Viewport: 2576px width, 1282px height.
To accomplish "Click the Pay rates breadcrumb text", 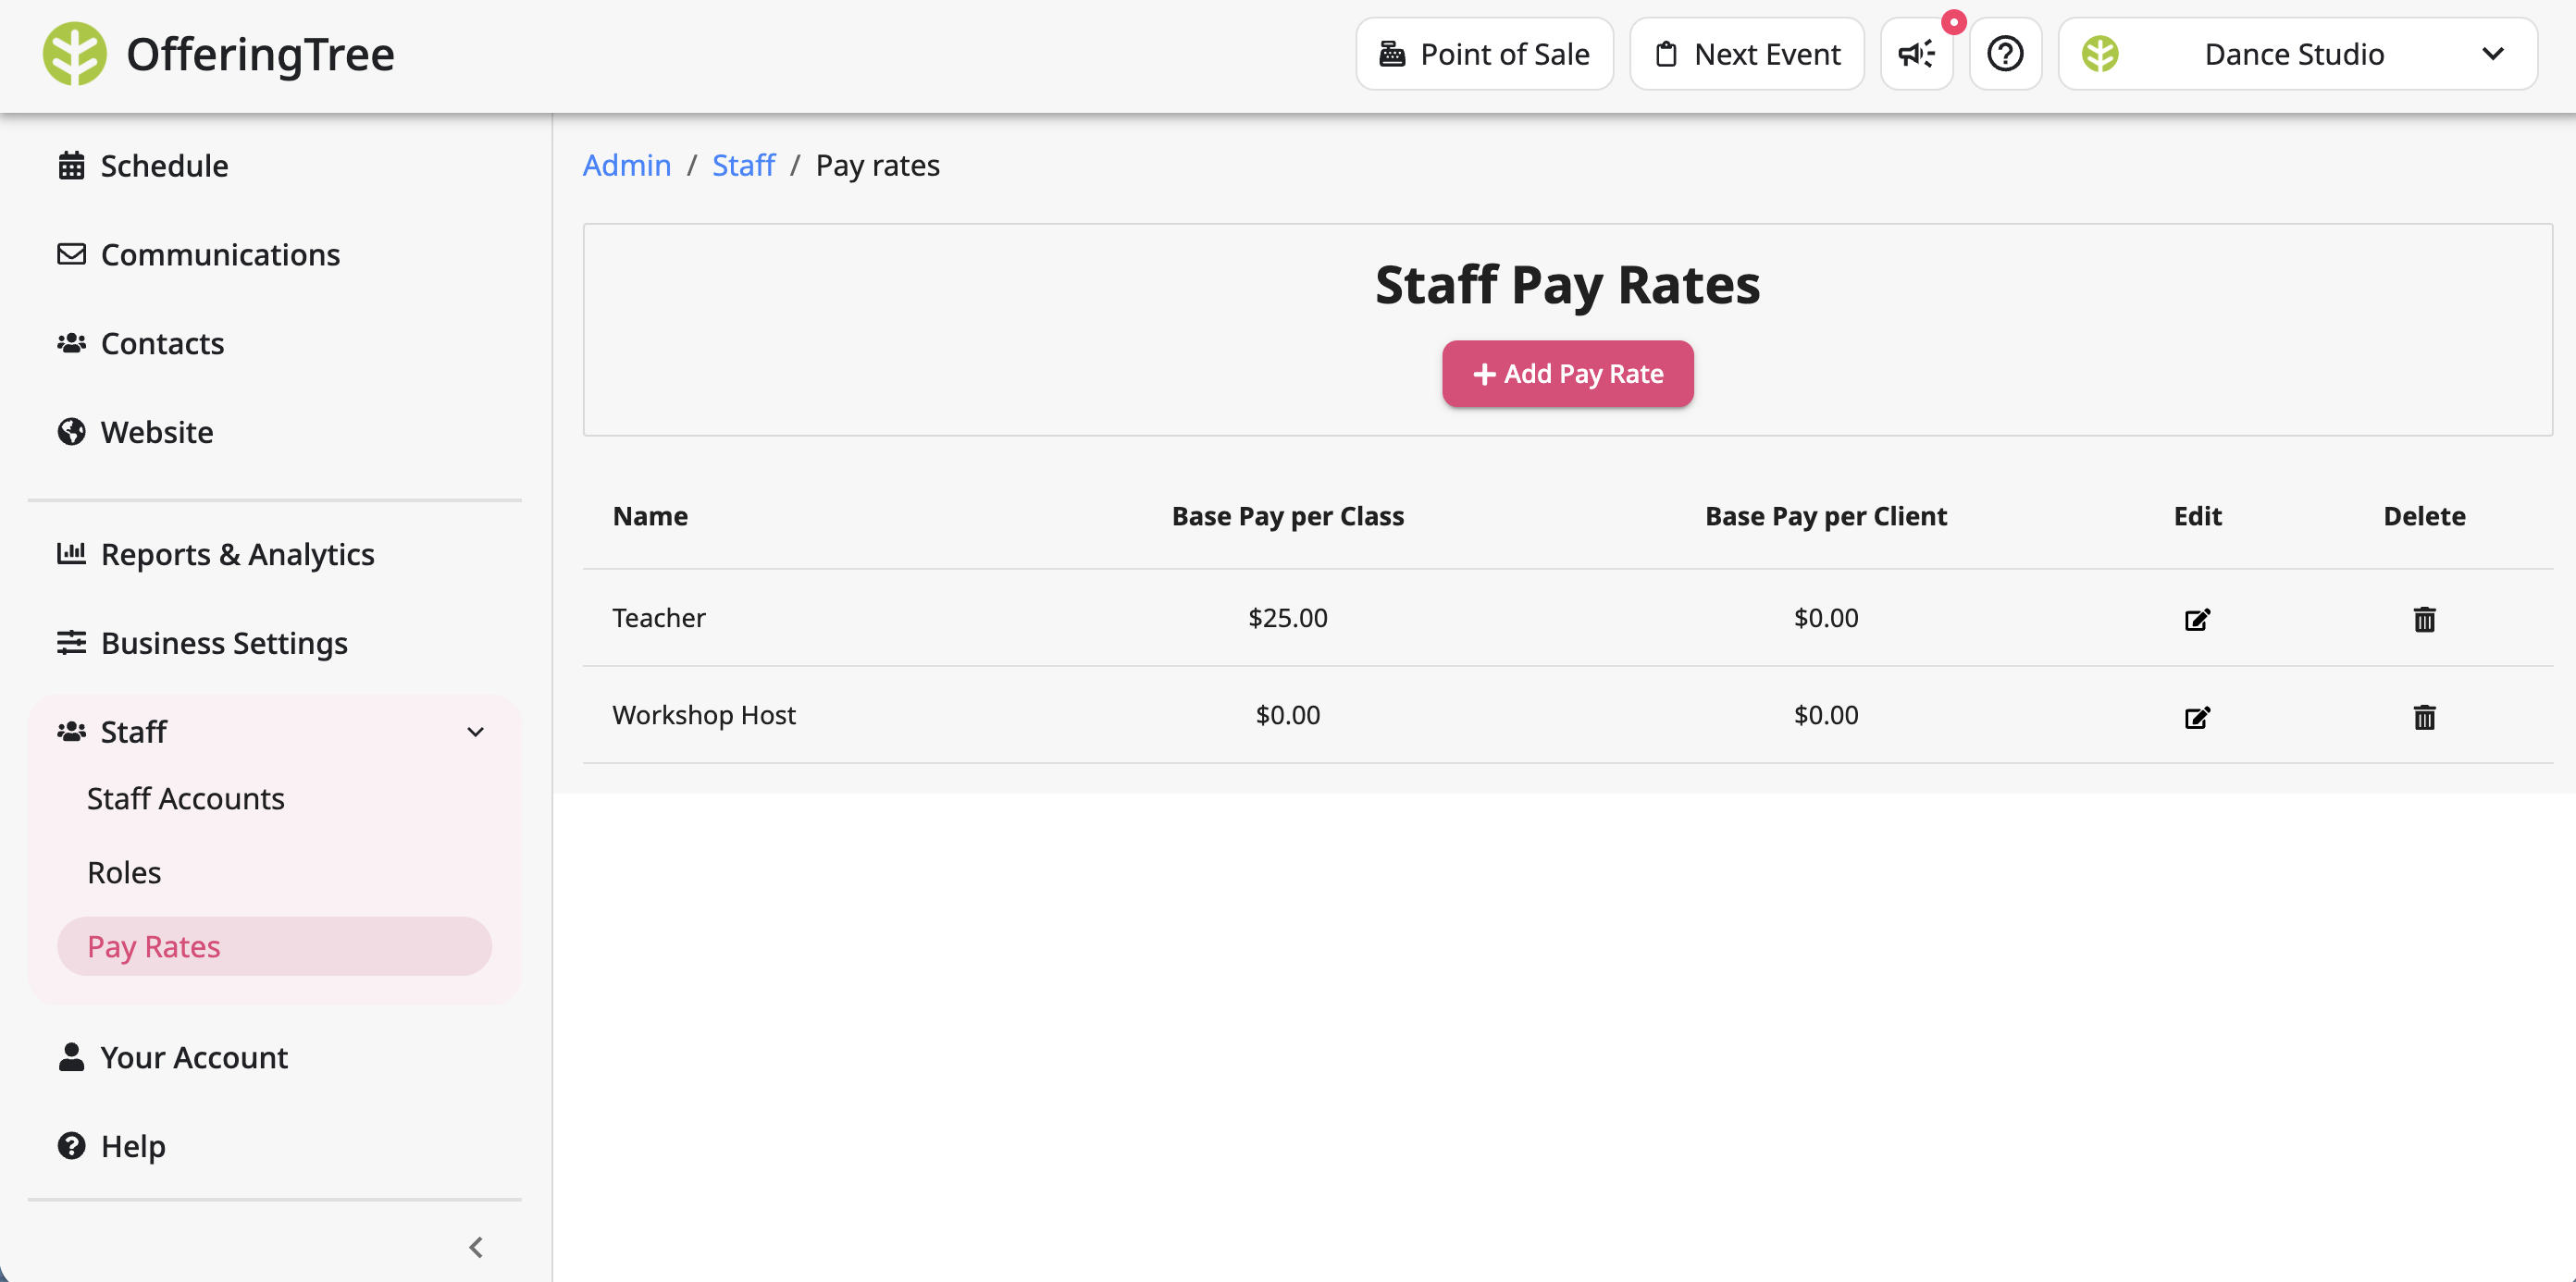I will (877, 165).
